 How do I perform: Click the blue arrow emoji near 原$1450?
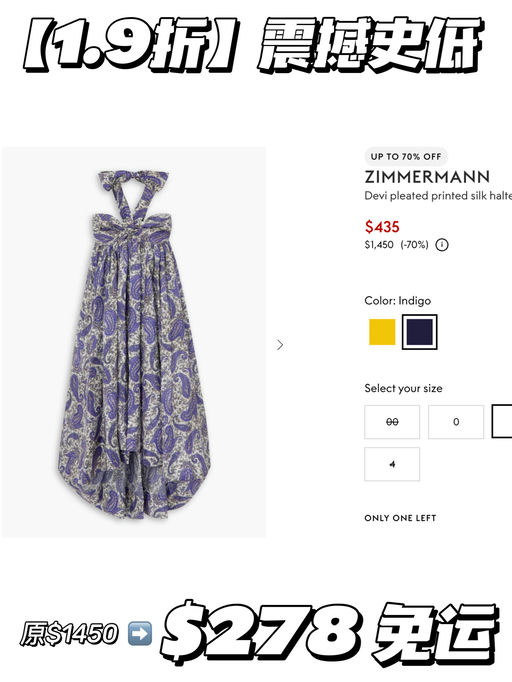(140, 633)
